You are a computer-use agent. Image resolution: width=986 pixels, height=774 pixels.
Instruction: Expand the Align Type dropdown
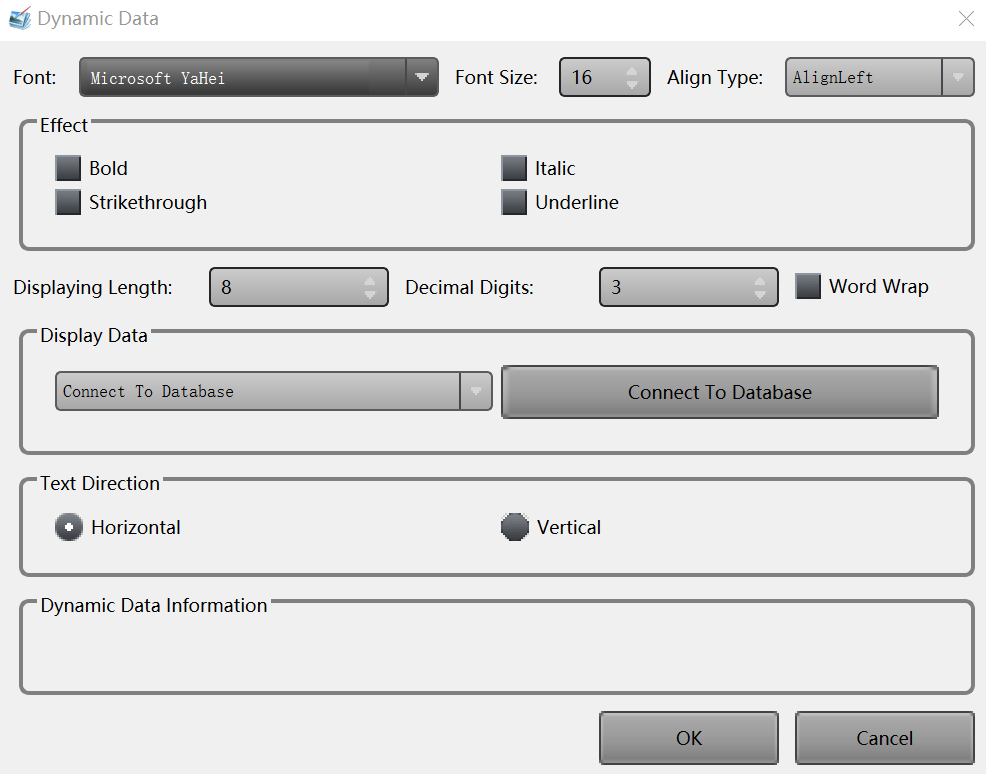coord(957,77)
